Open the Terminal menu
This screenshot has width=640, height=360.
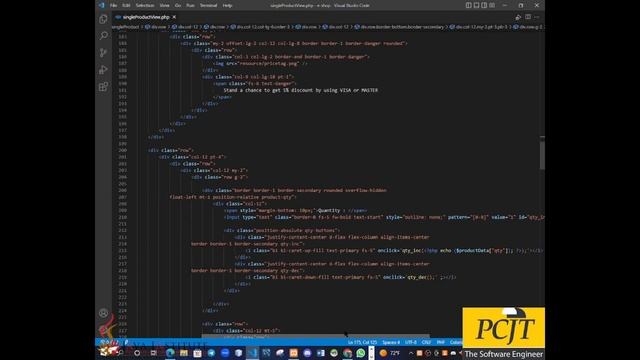209,6
